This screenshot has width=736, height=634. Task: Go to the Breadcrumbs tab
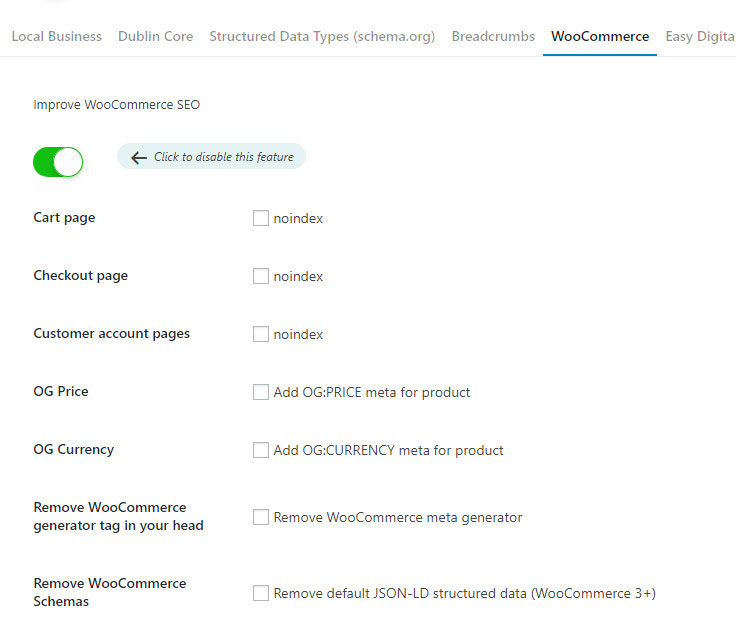click(493, 36)
